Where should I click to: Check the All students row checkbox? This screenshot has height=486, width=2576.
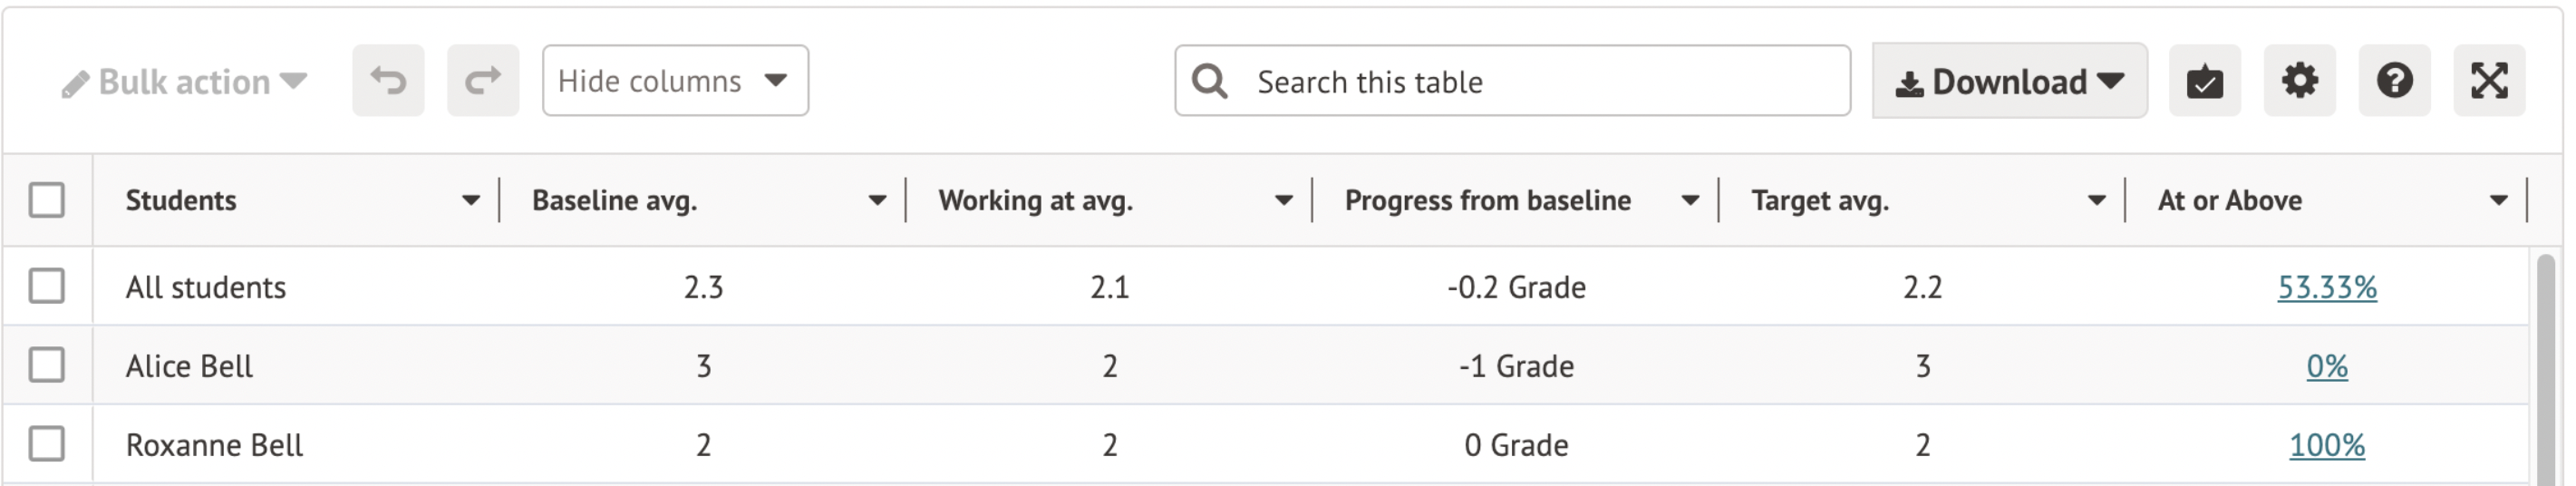coord(47,286)
